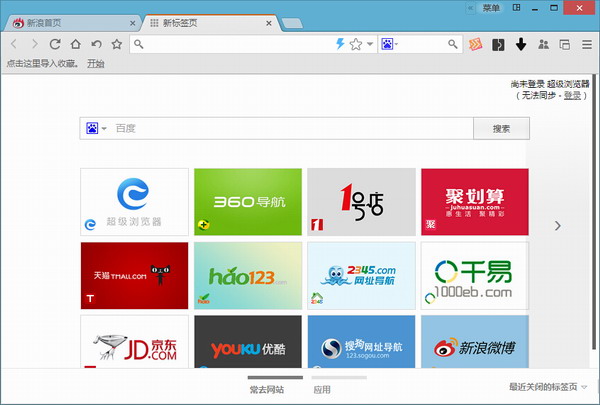The width and height of the screenshot is (600, 405).
Task: Open the Youku 优酷 tile
Action: [x=248, y=342]
